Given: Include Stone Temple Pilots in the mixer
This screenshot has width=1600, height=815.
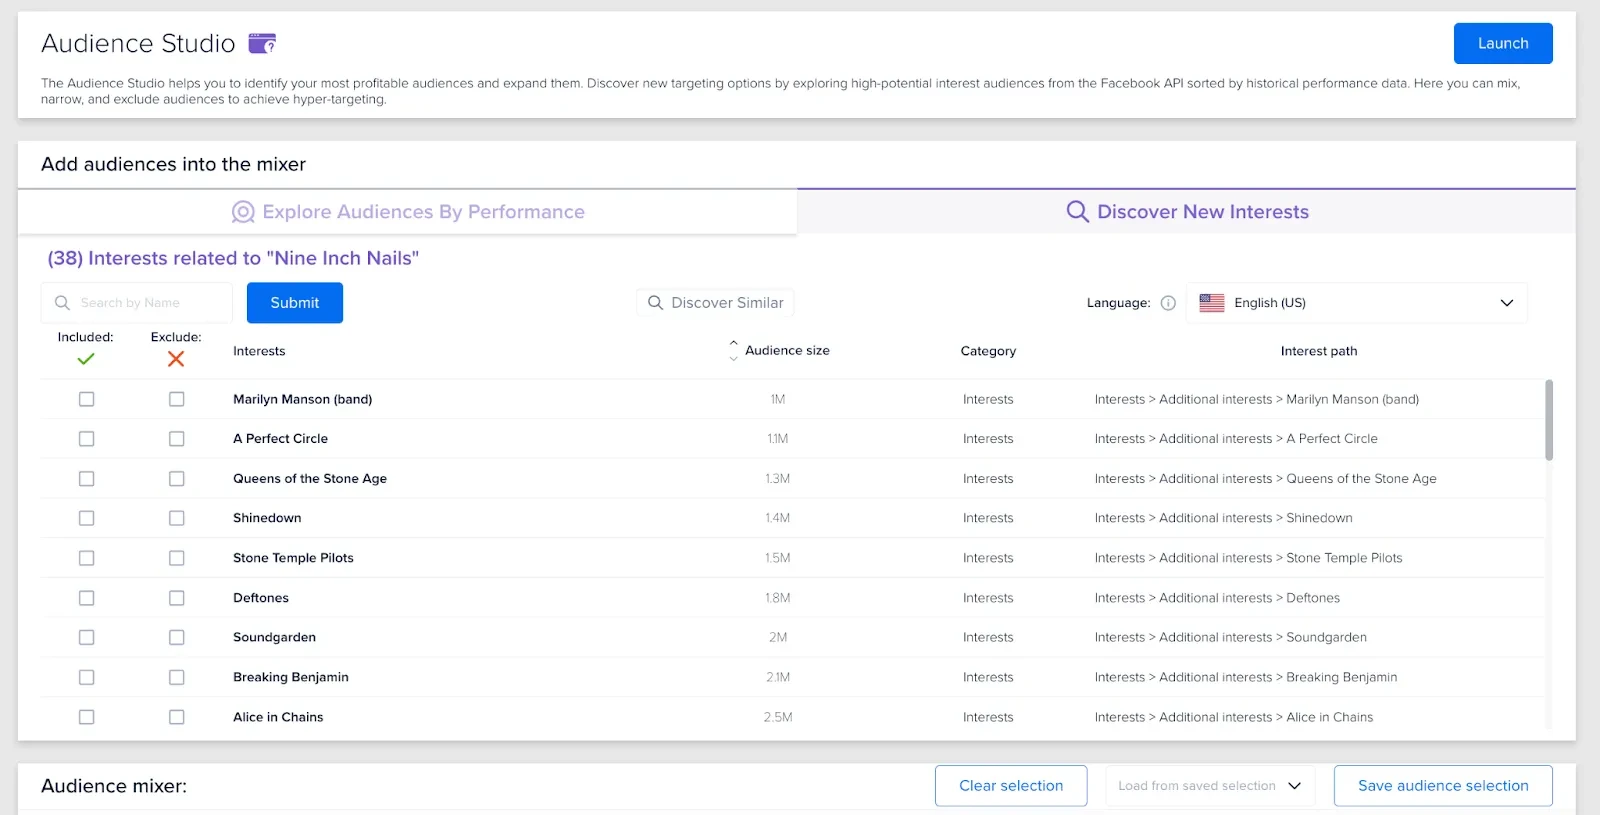Looking at the screenshot, I should (87, 558).
